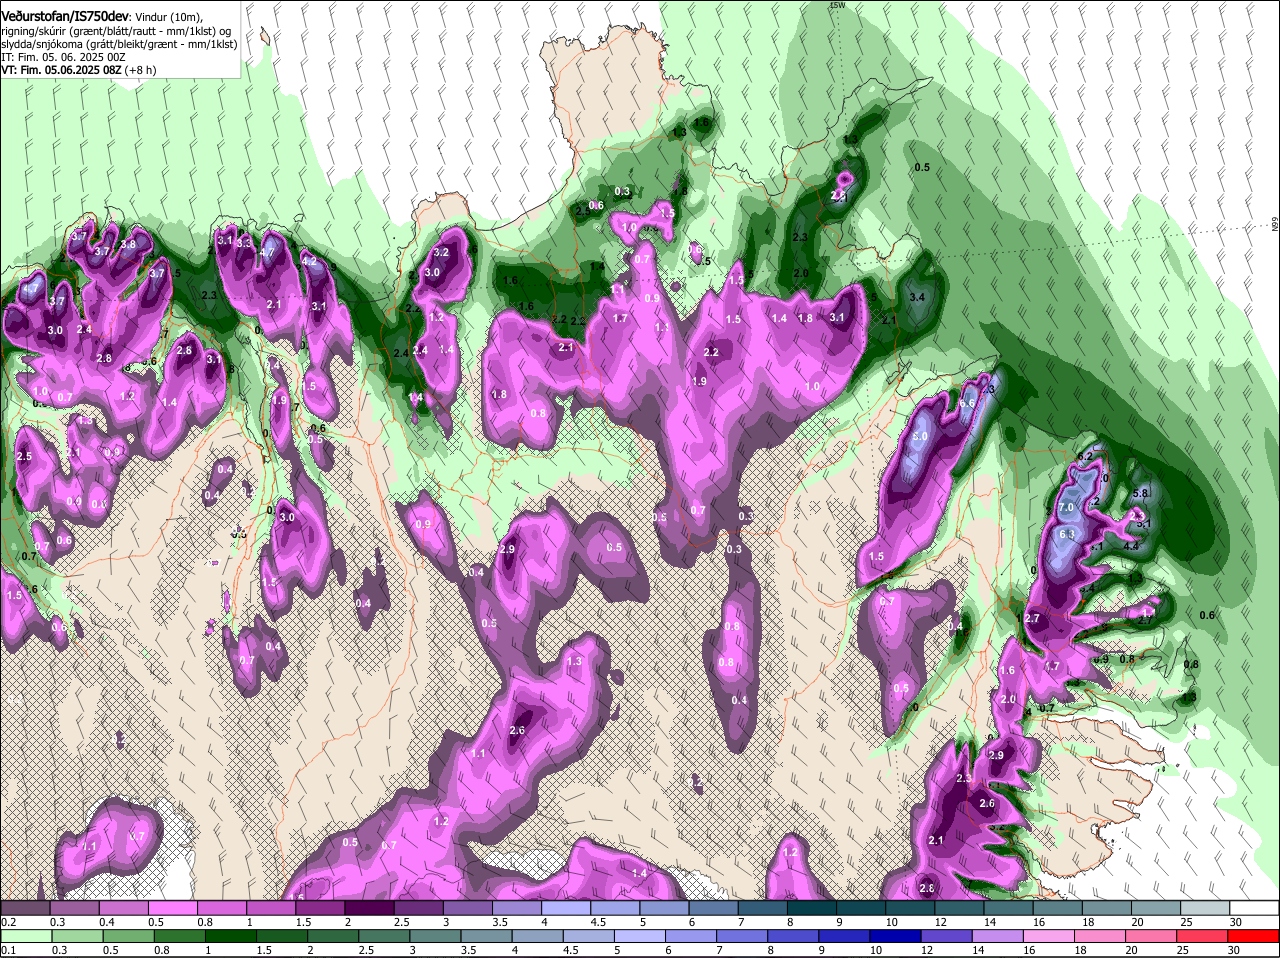This screenshot has width=1280, height=958.
Task: Click the 7.0 precipitation value on the map
Action: point(1066,508)
